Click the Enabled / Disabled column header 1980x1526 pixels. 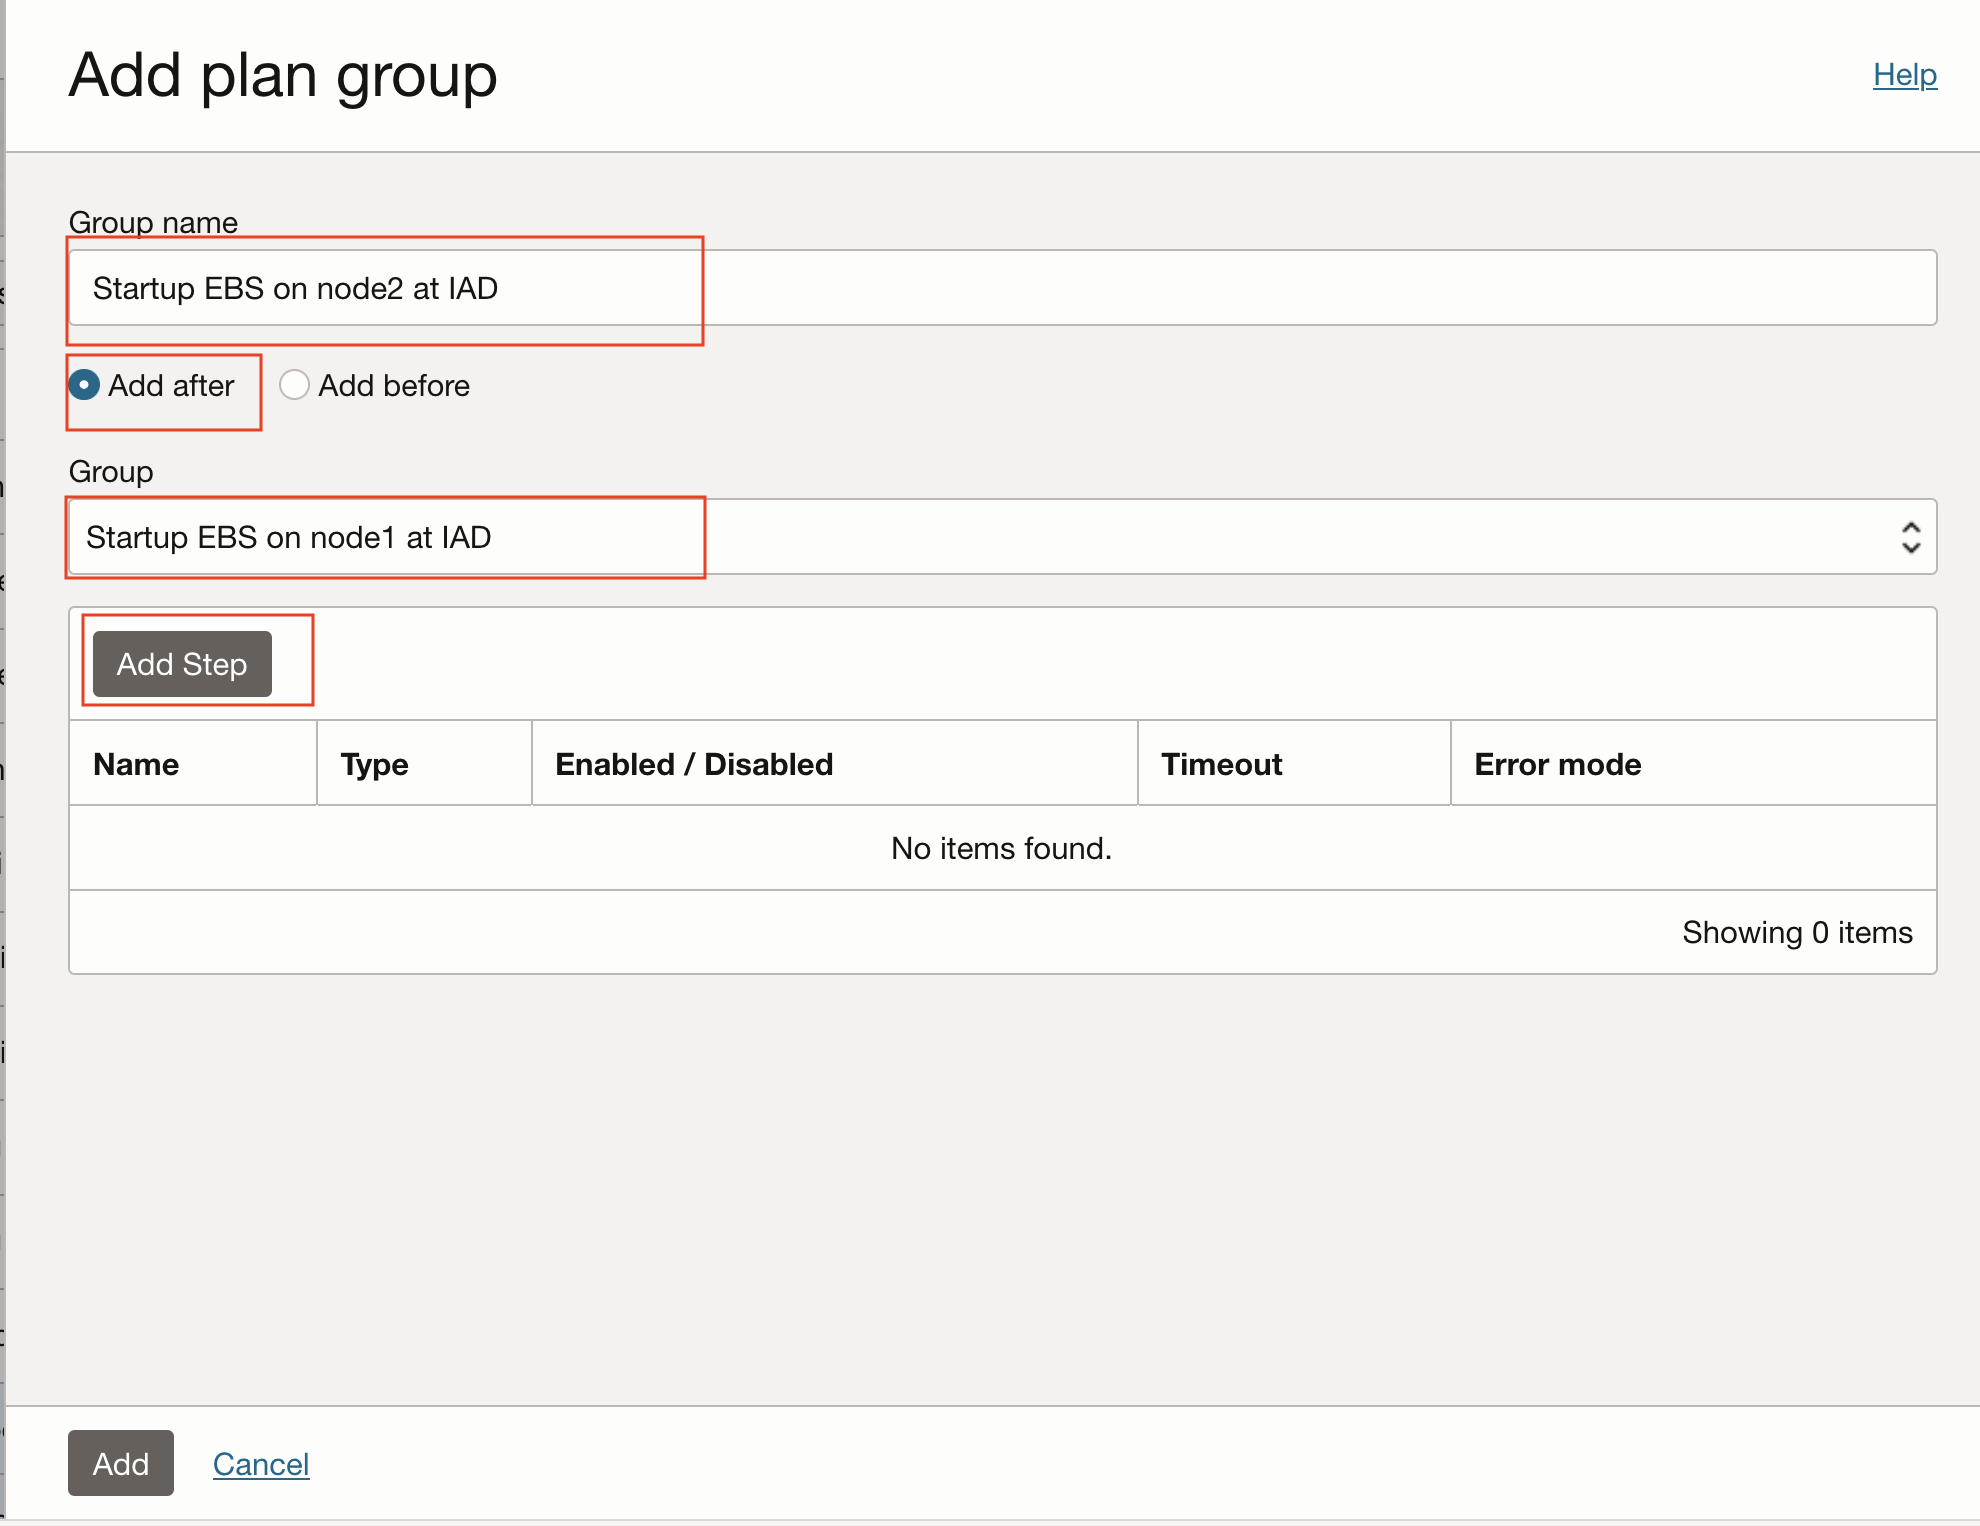click(x=694, y=764)
